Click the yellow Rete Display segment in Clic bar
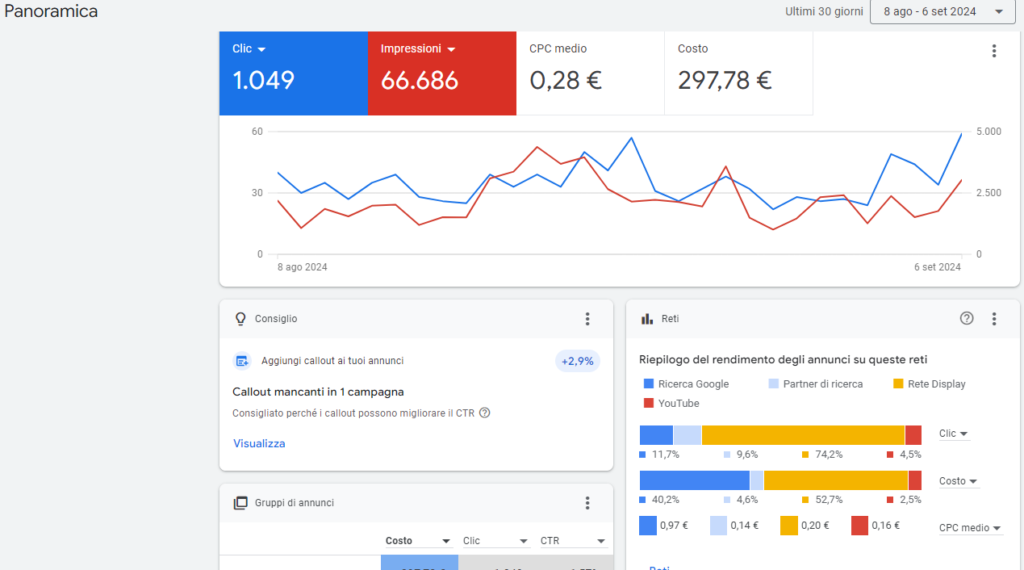The height and width of the screenshot is (570, 1024). [x=803, y=435]
